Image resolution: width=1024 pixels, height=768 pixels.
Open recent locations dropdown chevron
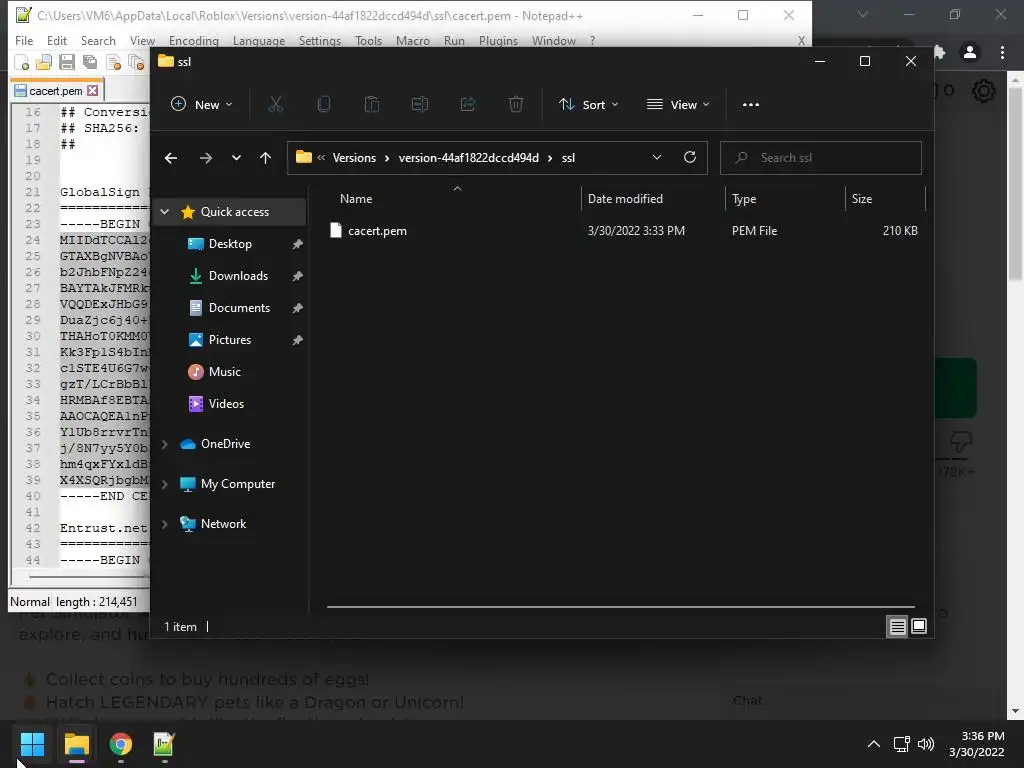coord(236,158)
